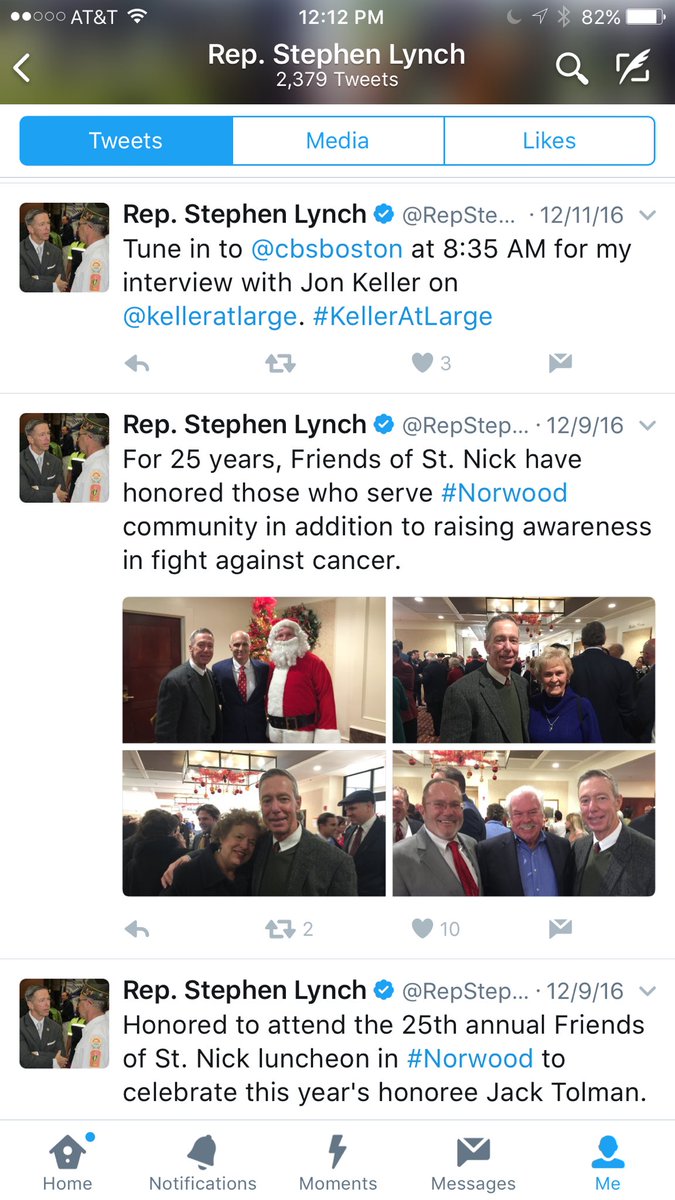Reply to the KellerAtLarge tweet
The width and height of the screenshot is (675, 1200).
click(137, 365)
